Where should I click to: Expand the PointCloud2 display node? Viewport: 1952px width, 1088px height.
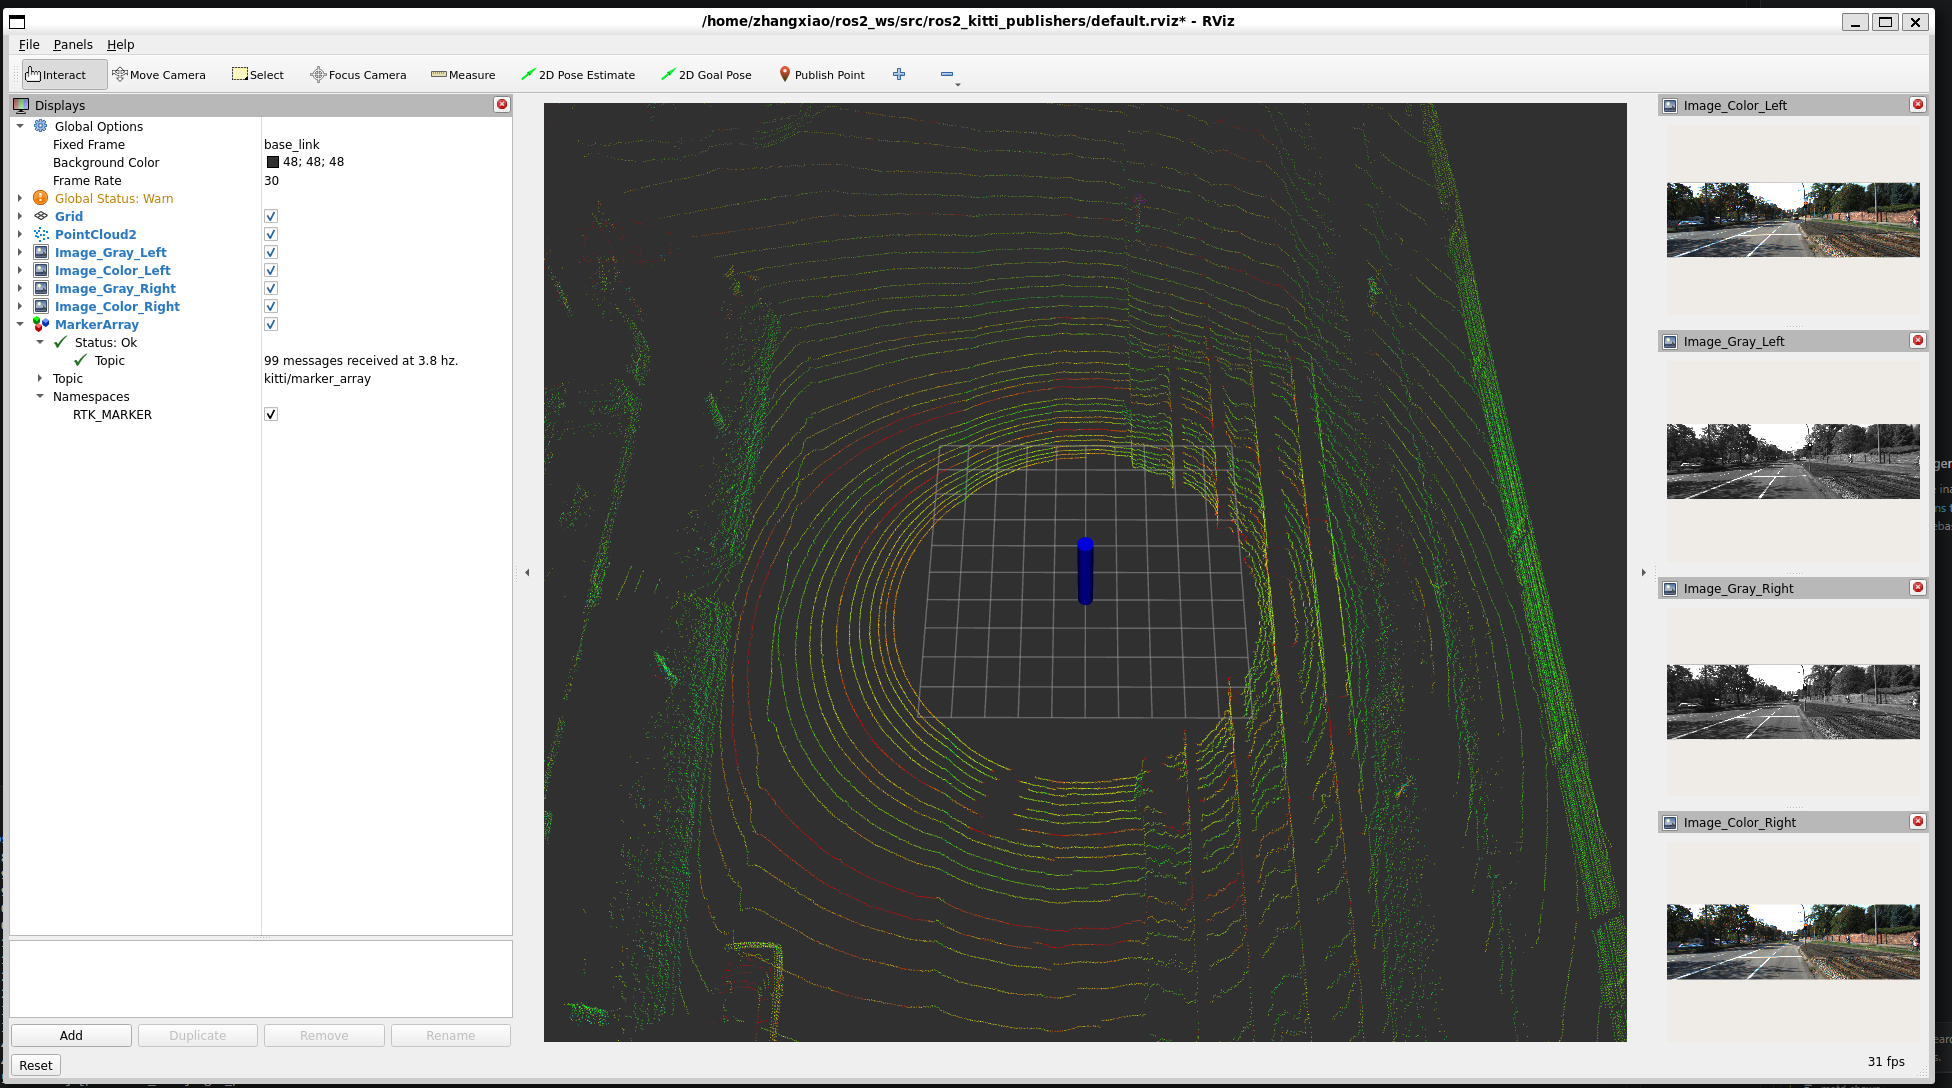(x=20, y=234)
